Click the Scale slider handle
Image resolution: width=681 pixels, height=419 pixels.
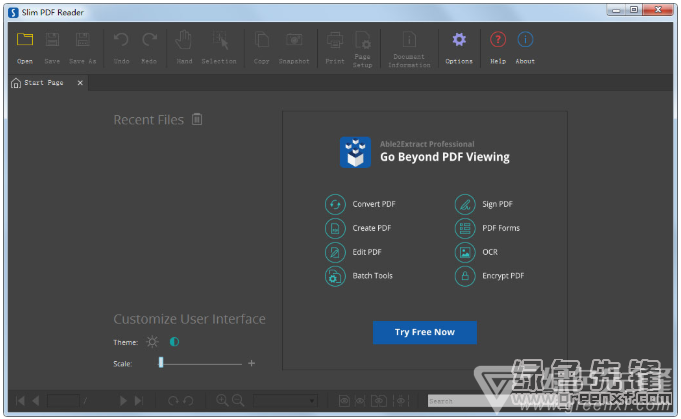click(x=161, y=362)
